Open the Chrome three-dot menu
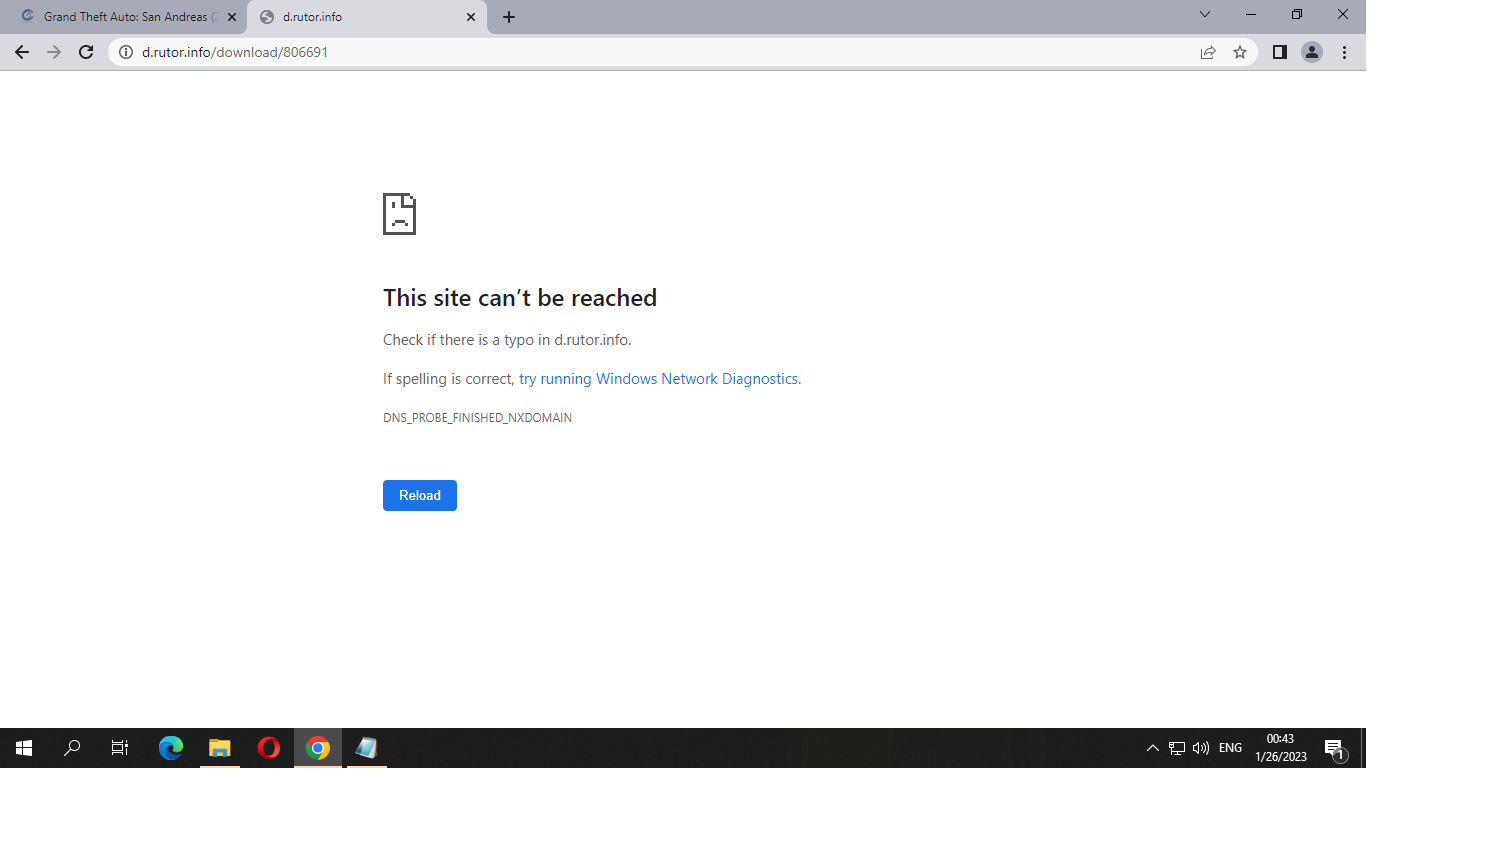 (1344, 52)
